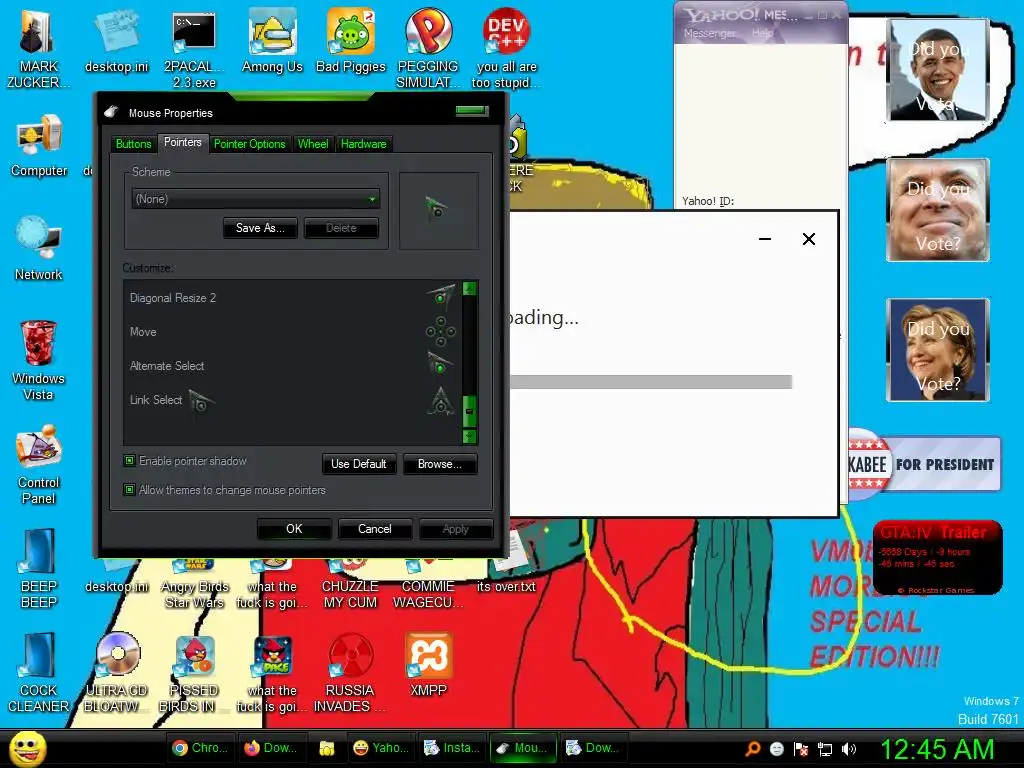This screenshot has height=768, width=1024.
Task: Open the MARK ZUCKER desktop icon
Action: pos(38,49)
